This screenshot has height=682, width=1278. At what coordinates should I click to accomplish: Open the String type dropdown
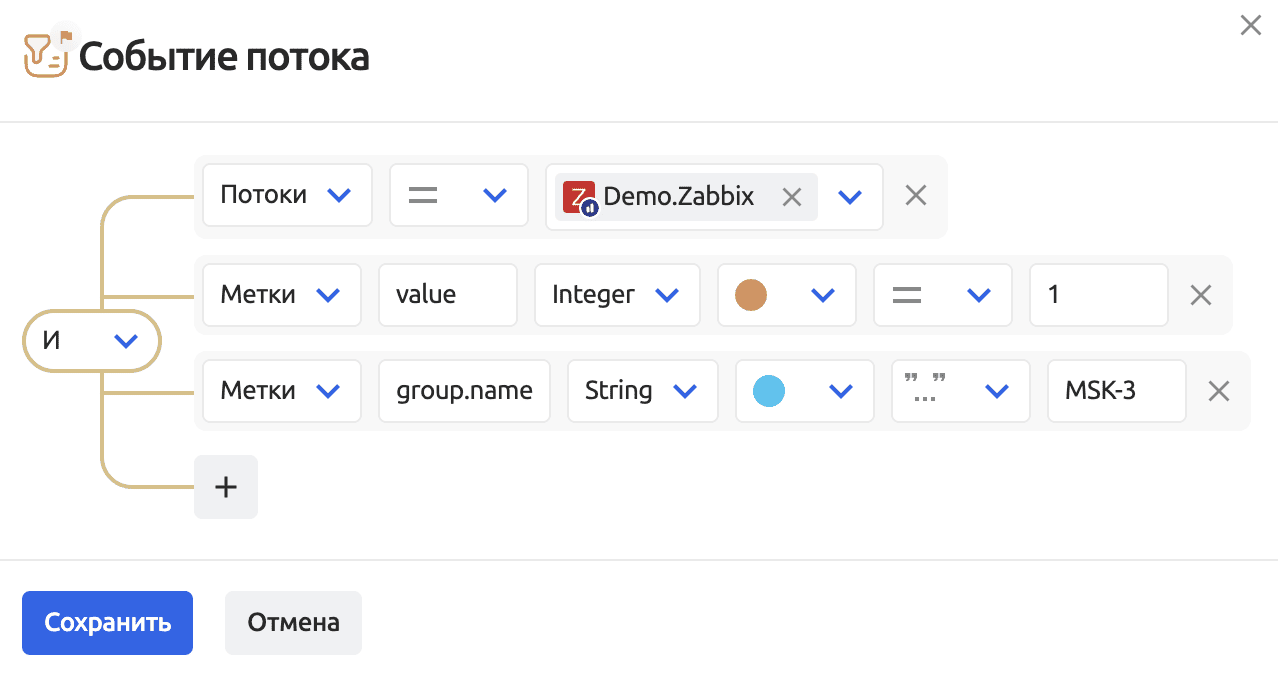pos(642,390)
